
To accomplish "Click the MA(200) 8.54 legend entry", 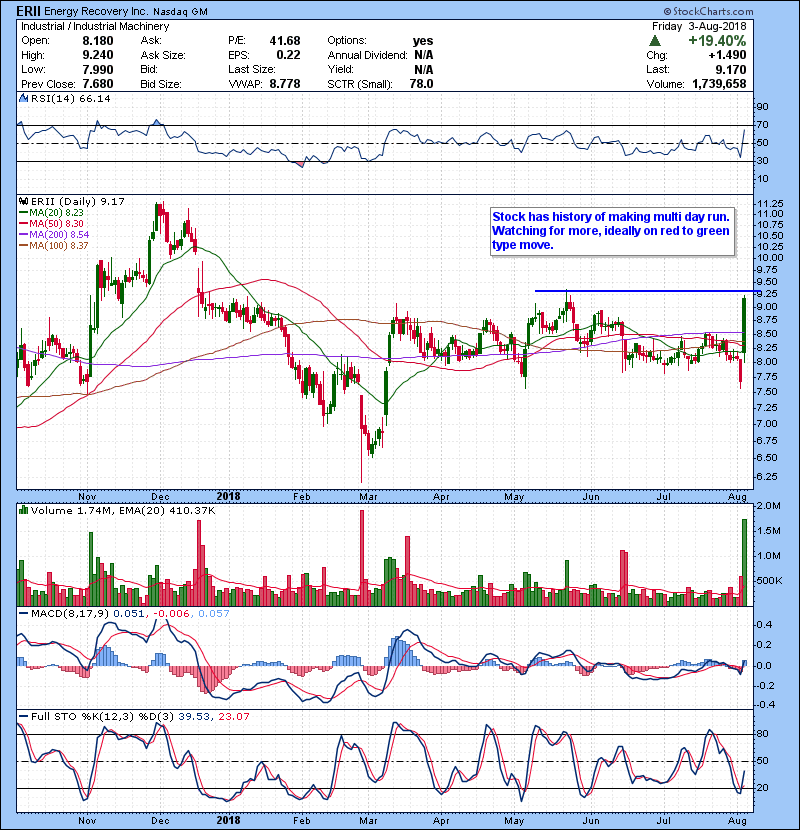I will (x=54, y=234).
